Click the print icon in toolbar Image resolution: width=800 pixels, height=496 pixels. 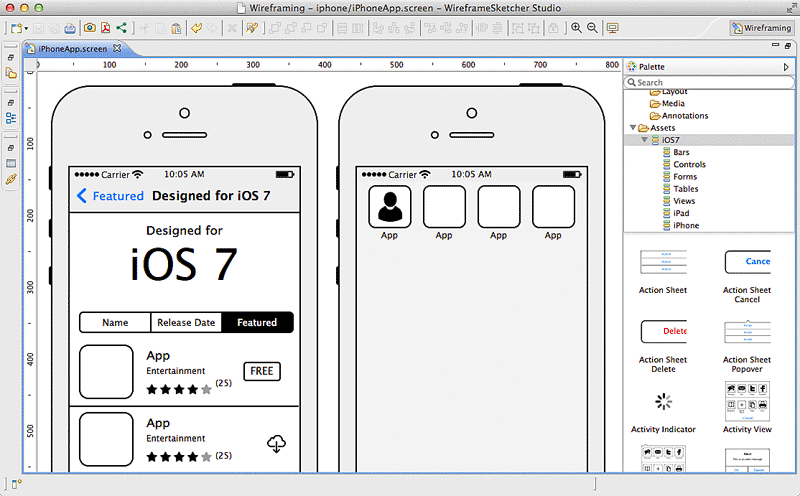point(70,28)
